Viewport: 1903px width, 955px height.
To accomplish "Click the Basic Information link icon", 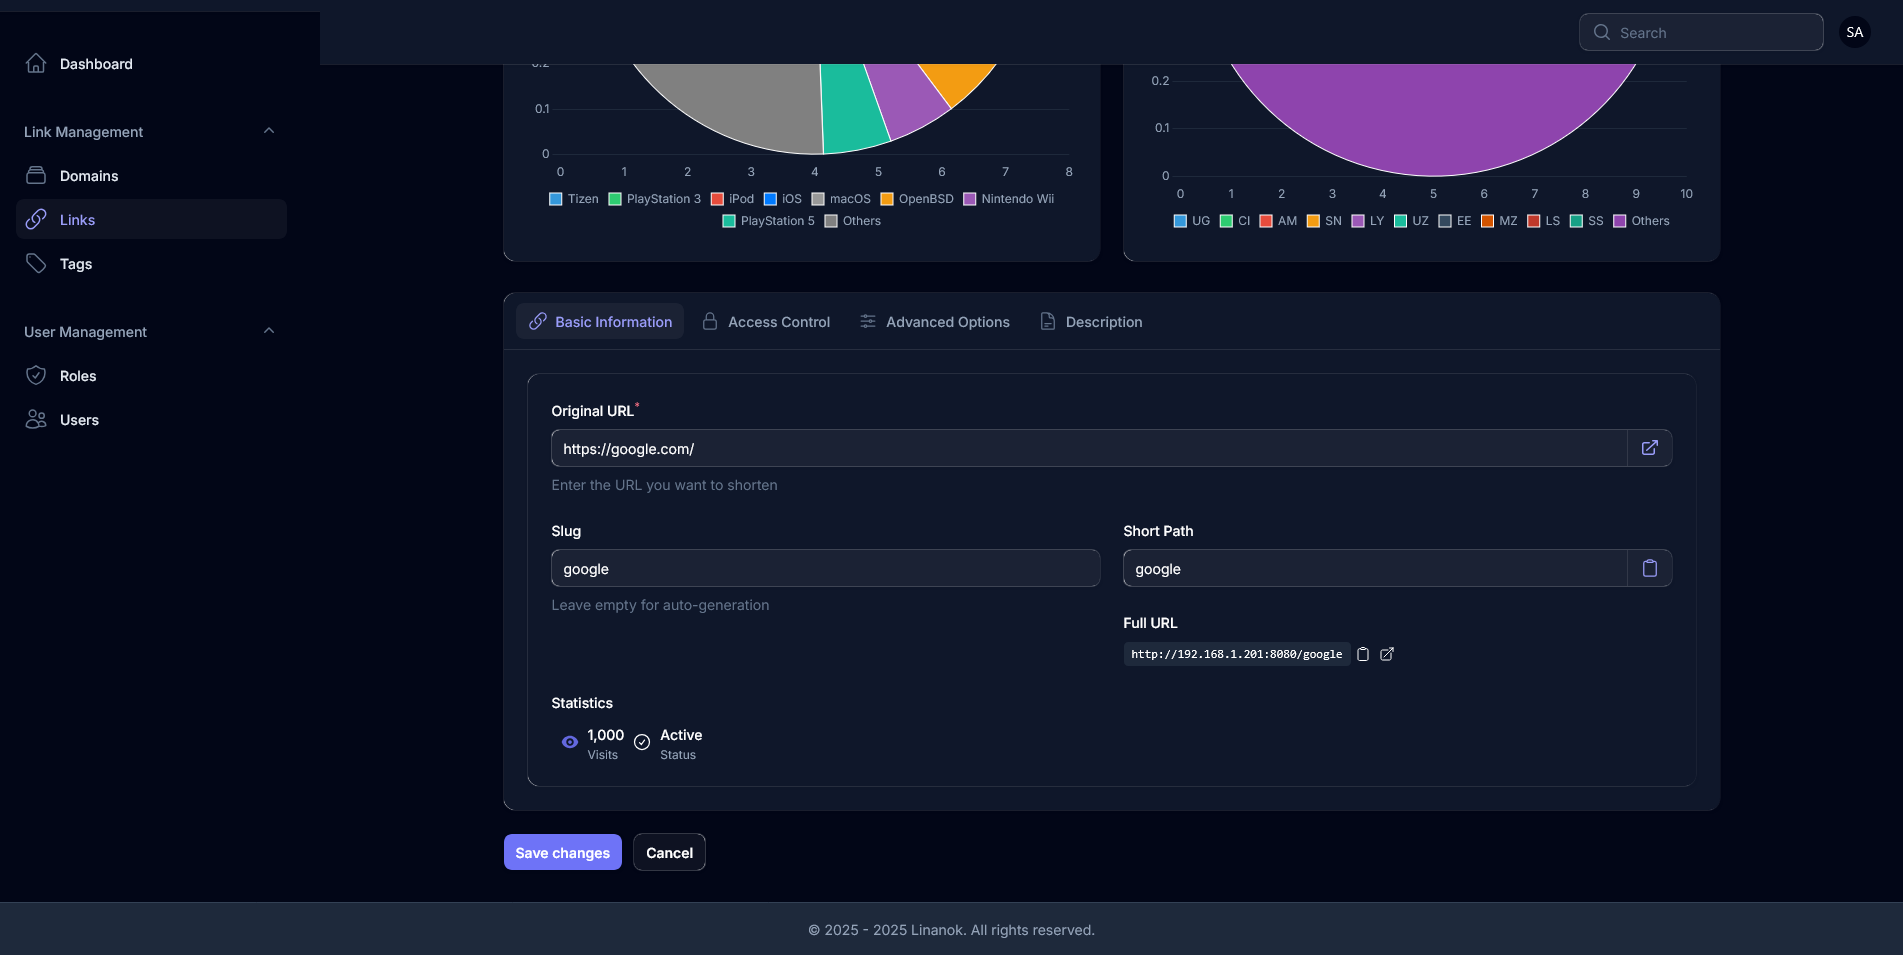I will pos(538,321).
